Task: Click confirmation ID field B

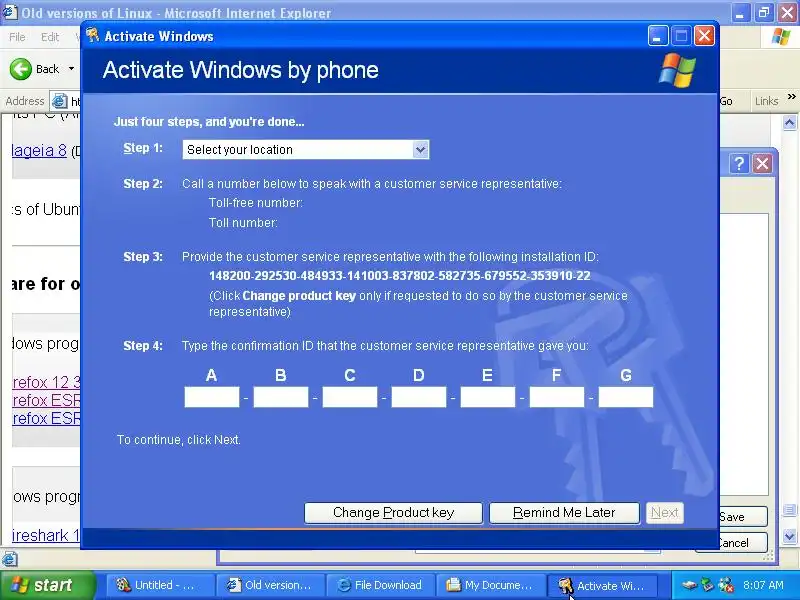Action: (281, 397)
